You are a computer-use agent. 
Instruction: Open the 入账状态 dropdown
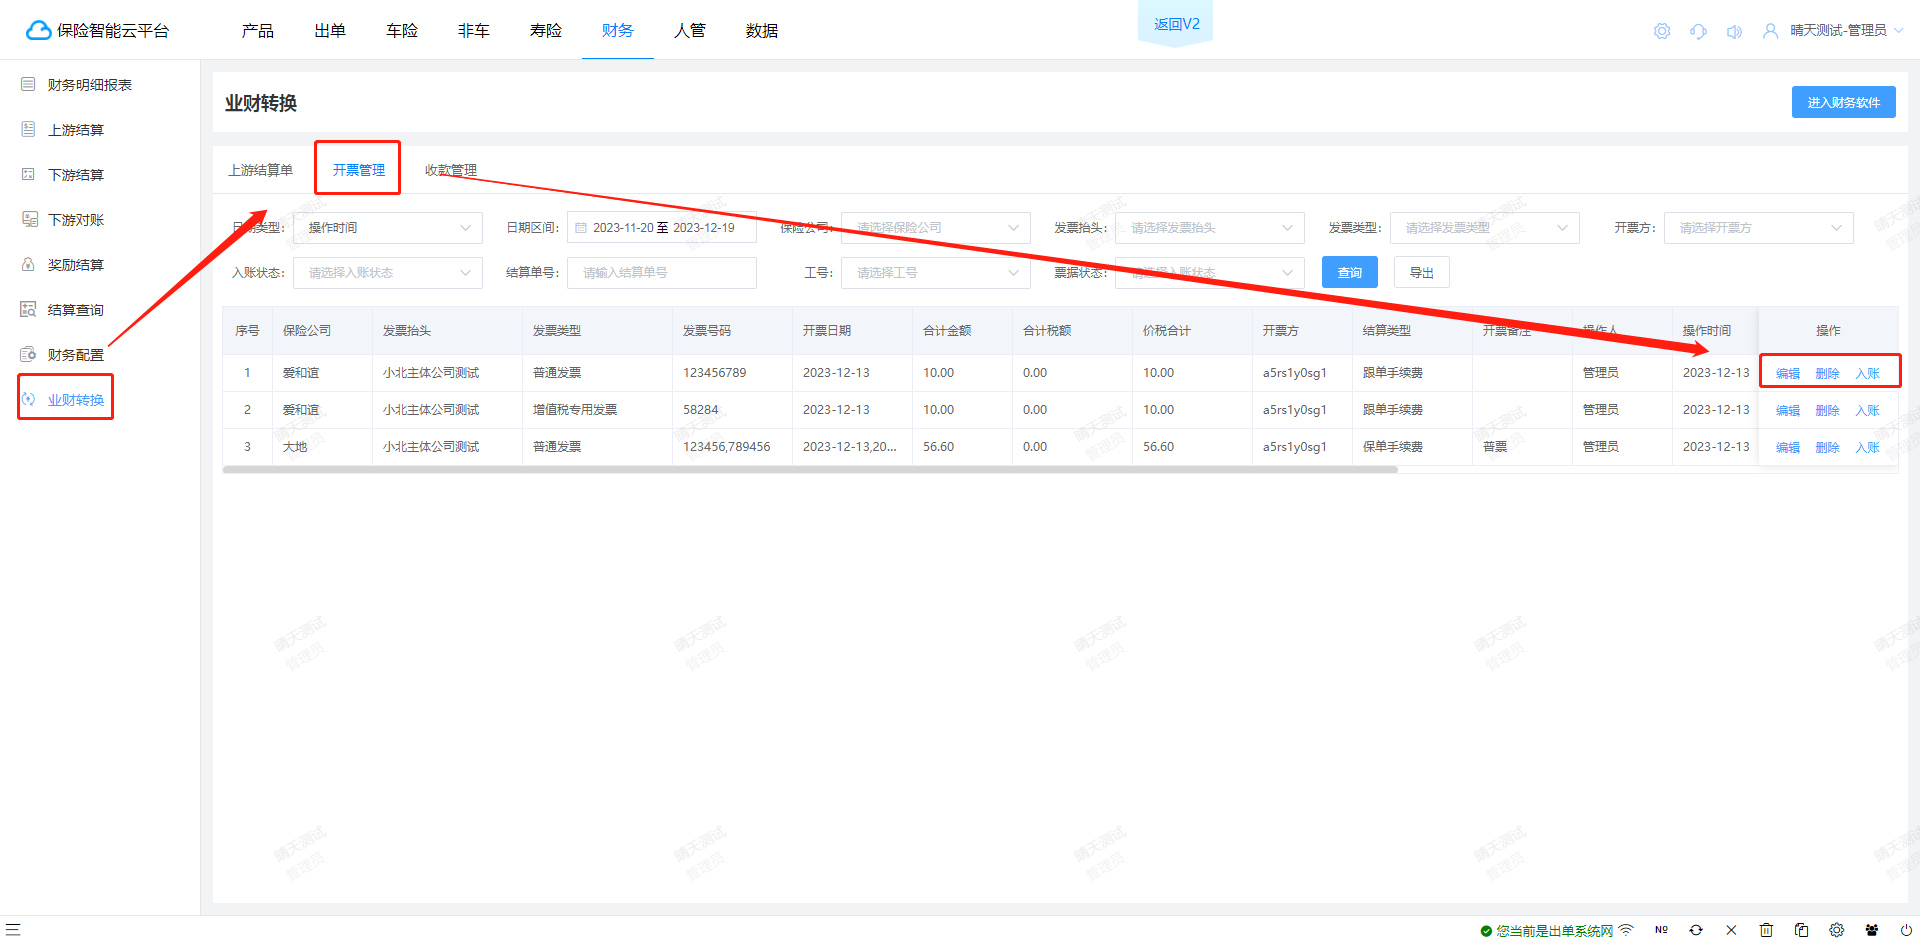388,273
